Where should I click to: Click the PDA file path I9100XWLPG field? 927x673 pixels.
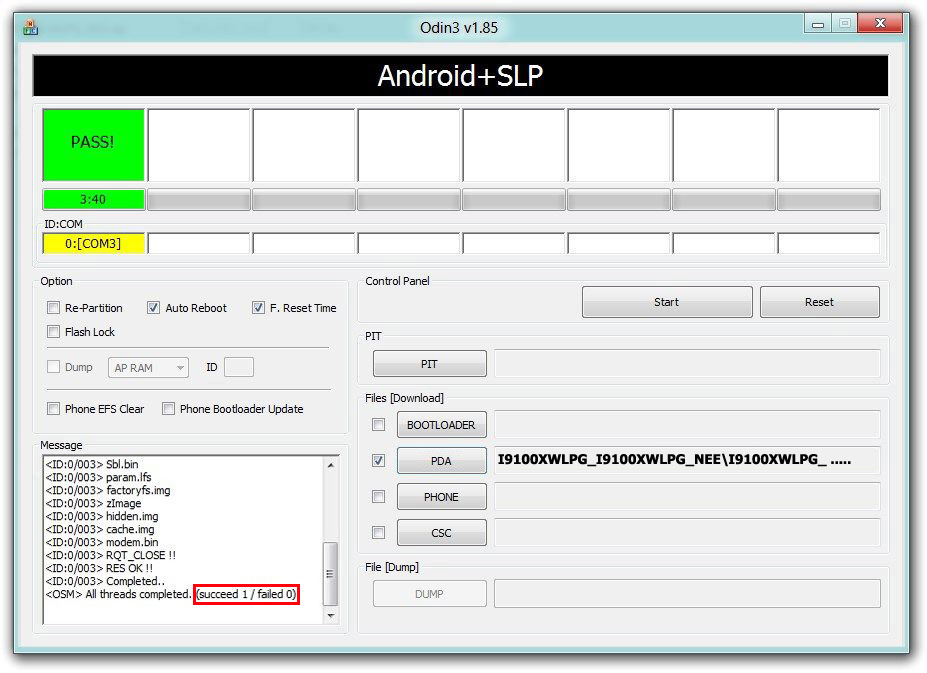pyautogui.click(x=687, y=461)
